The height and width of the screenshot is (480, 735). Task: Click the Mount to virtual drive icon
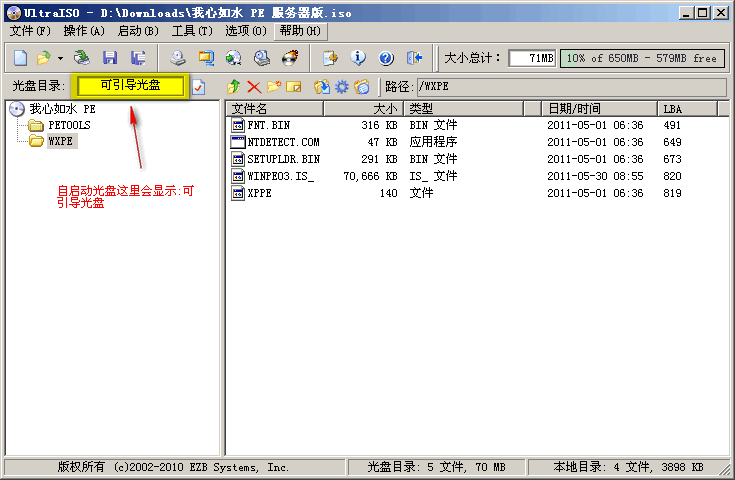point(262,58)
